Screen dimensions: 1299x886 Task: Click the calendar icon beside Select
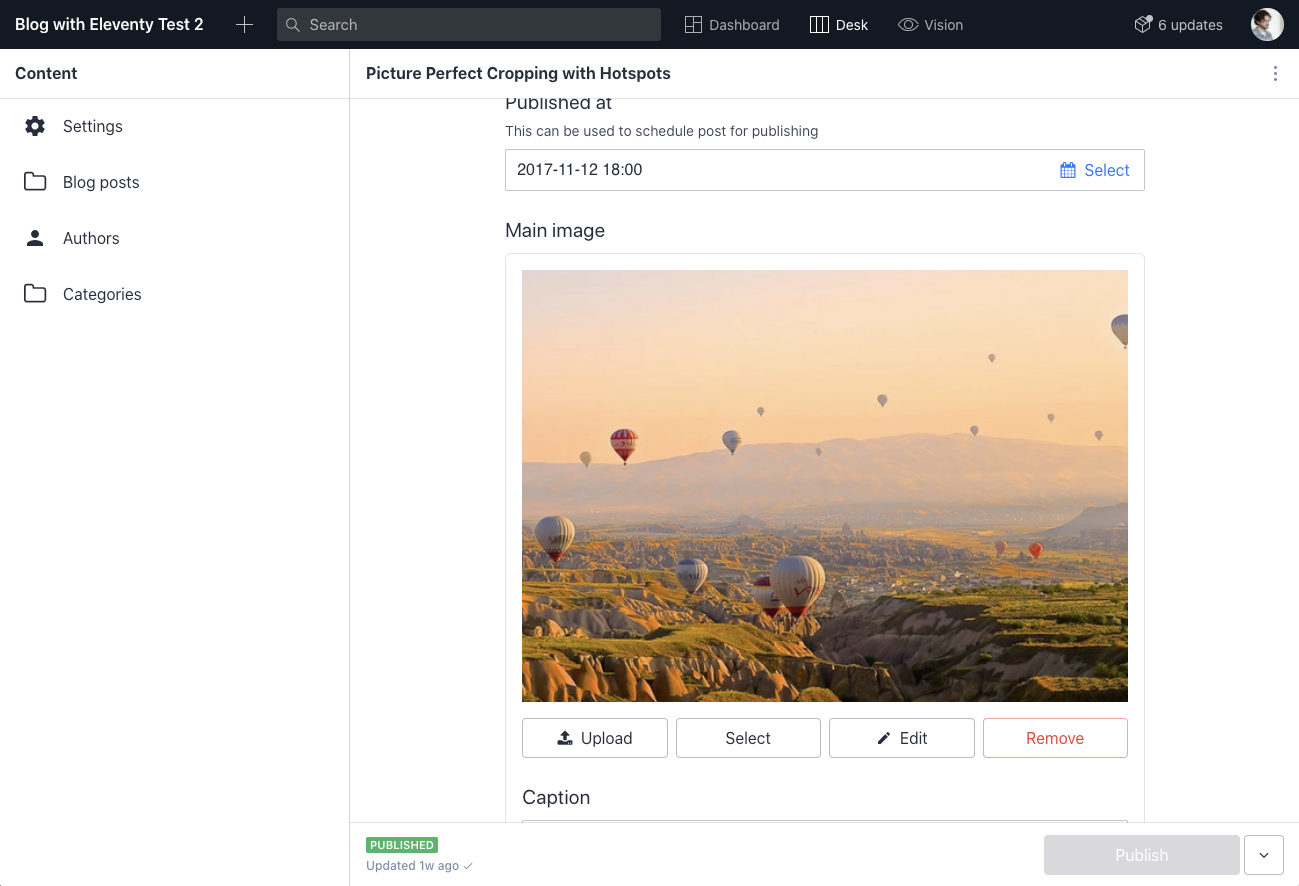[x=1066, y=170]
